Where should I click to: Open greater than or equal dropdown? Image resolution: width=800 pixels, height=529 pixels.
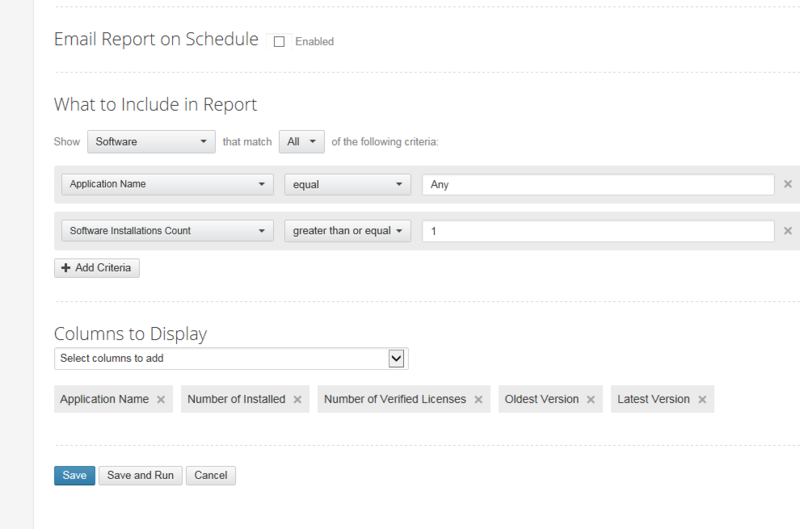pos(347,231)
